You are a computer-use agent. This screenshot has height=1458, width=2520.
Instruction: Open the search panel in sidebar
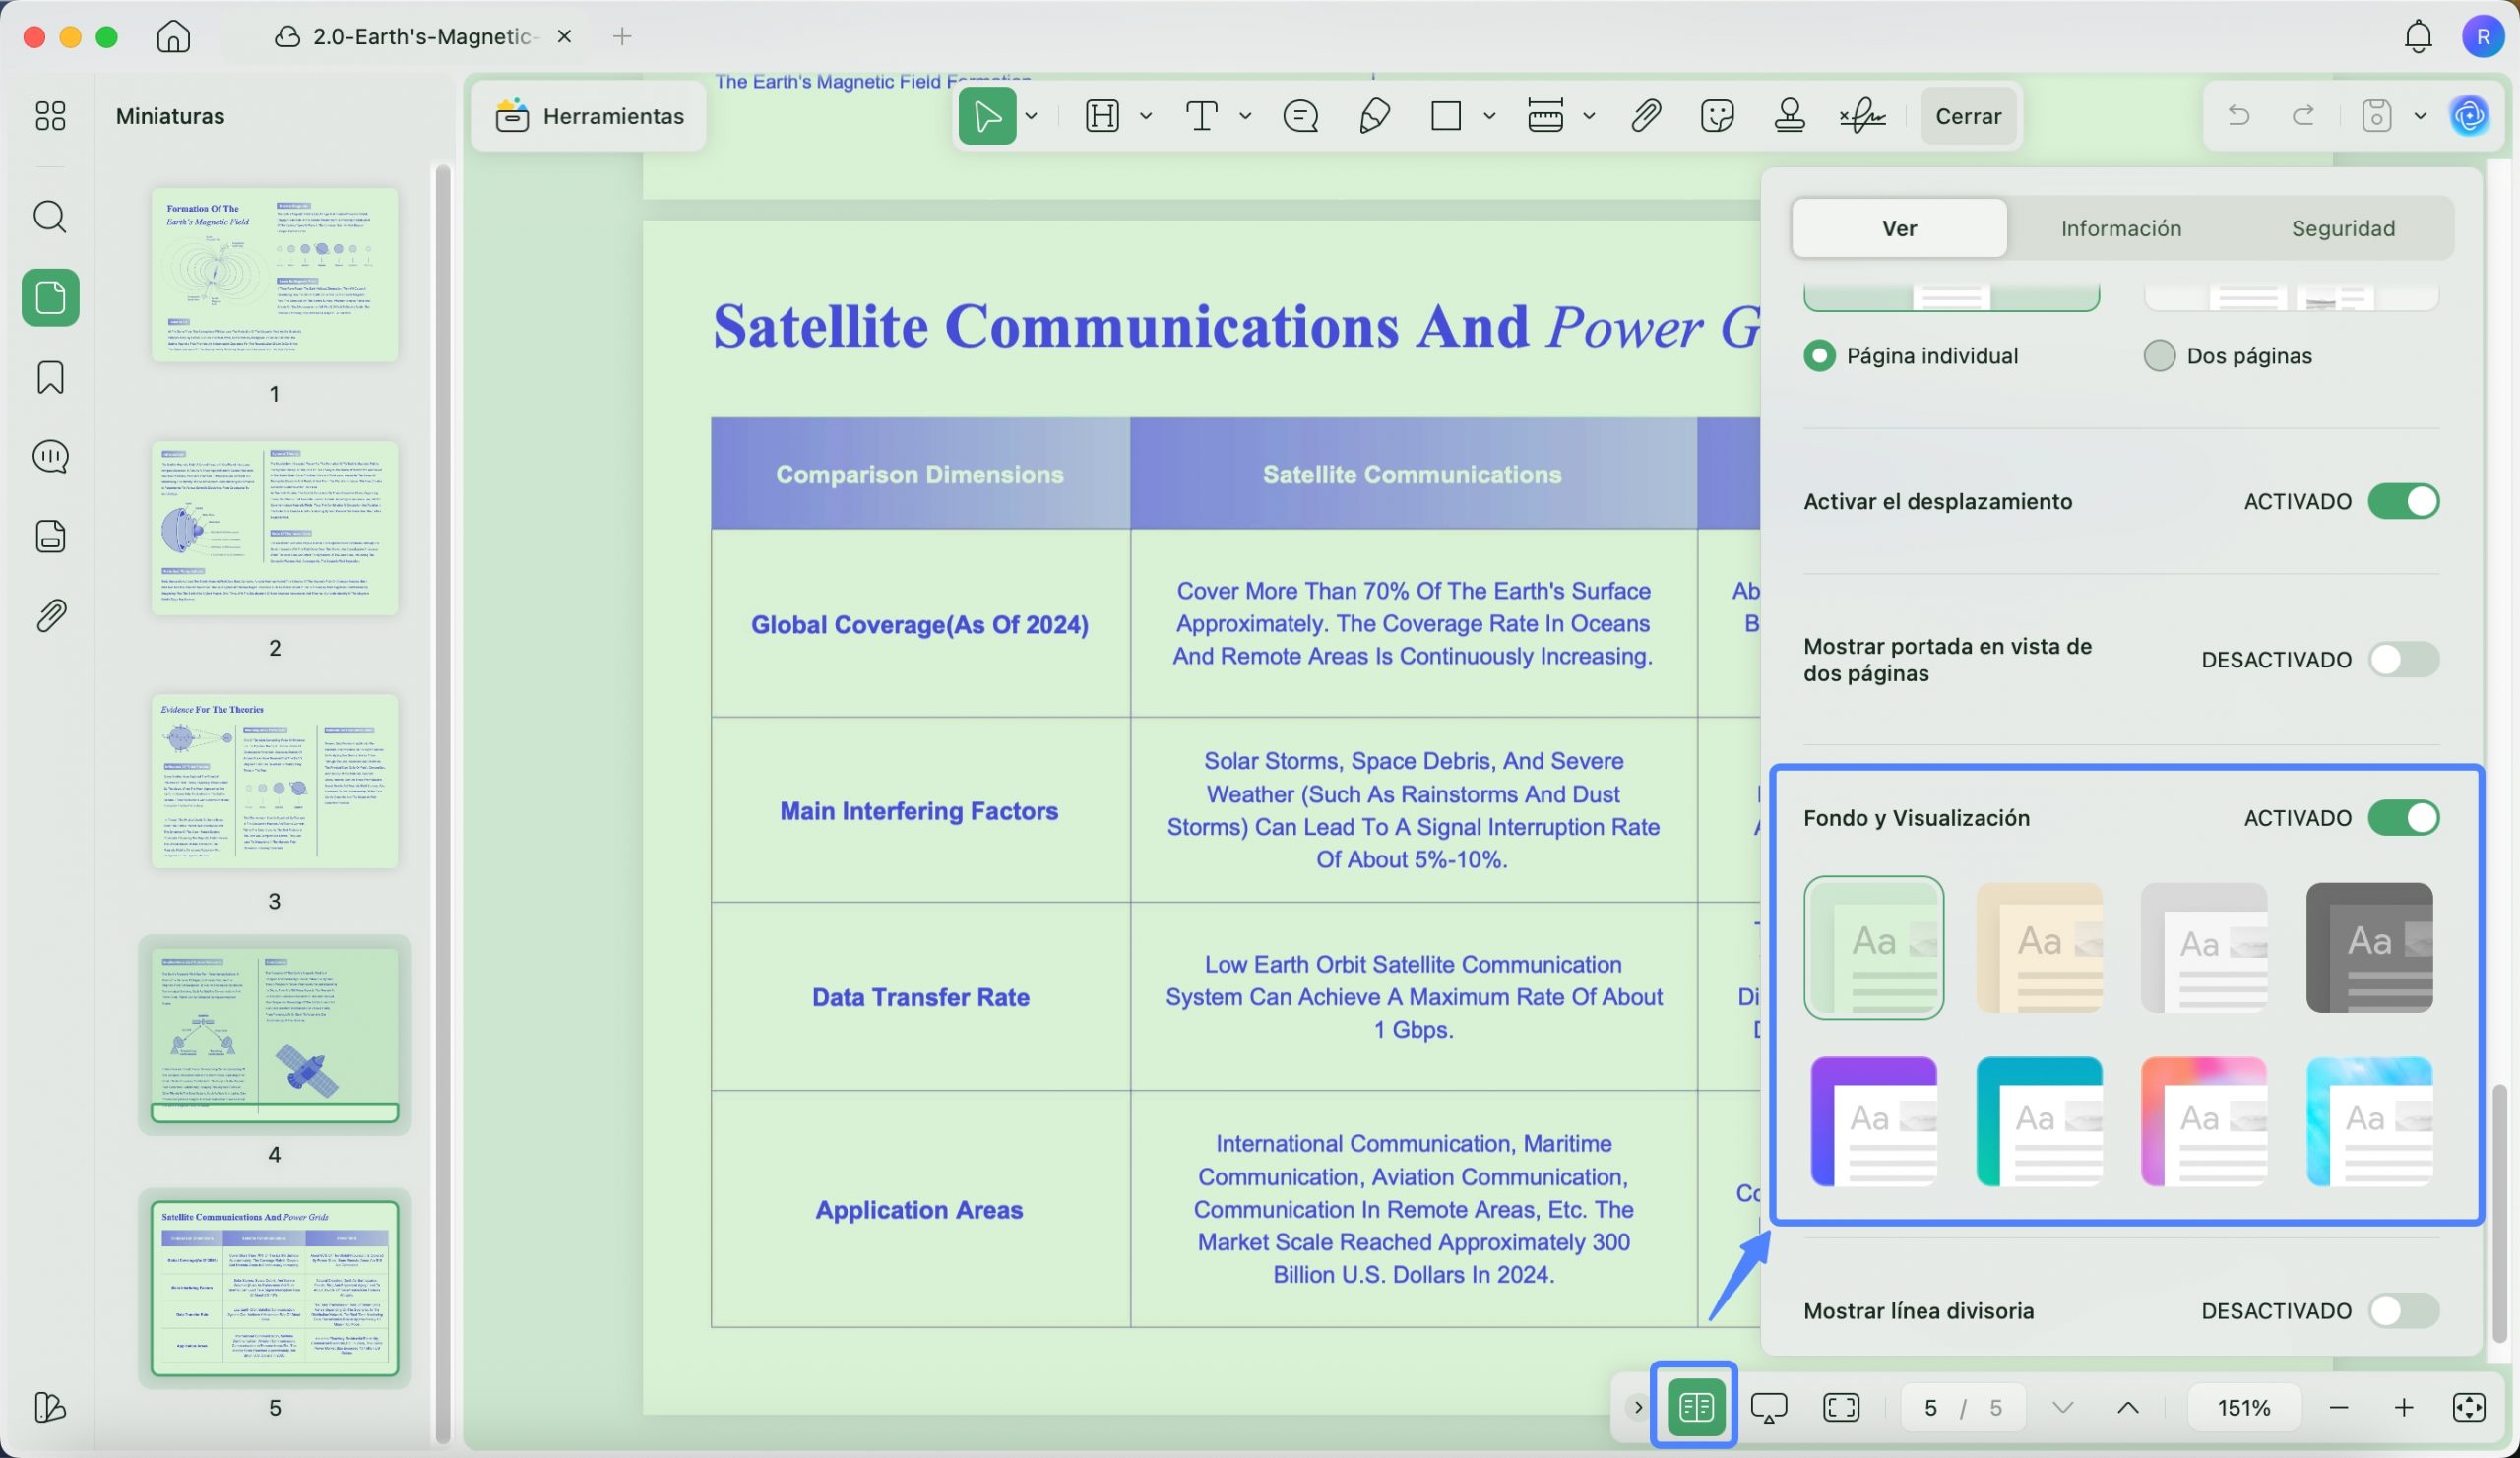pyautogui.click(x=50, y=216)
